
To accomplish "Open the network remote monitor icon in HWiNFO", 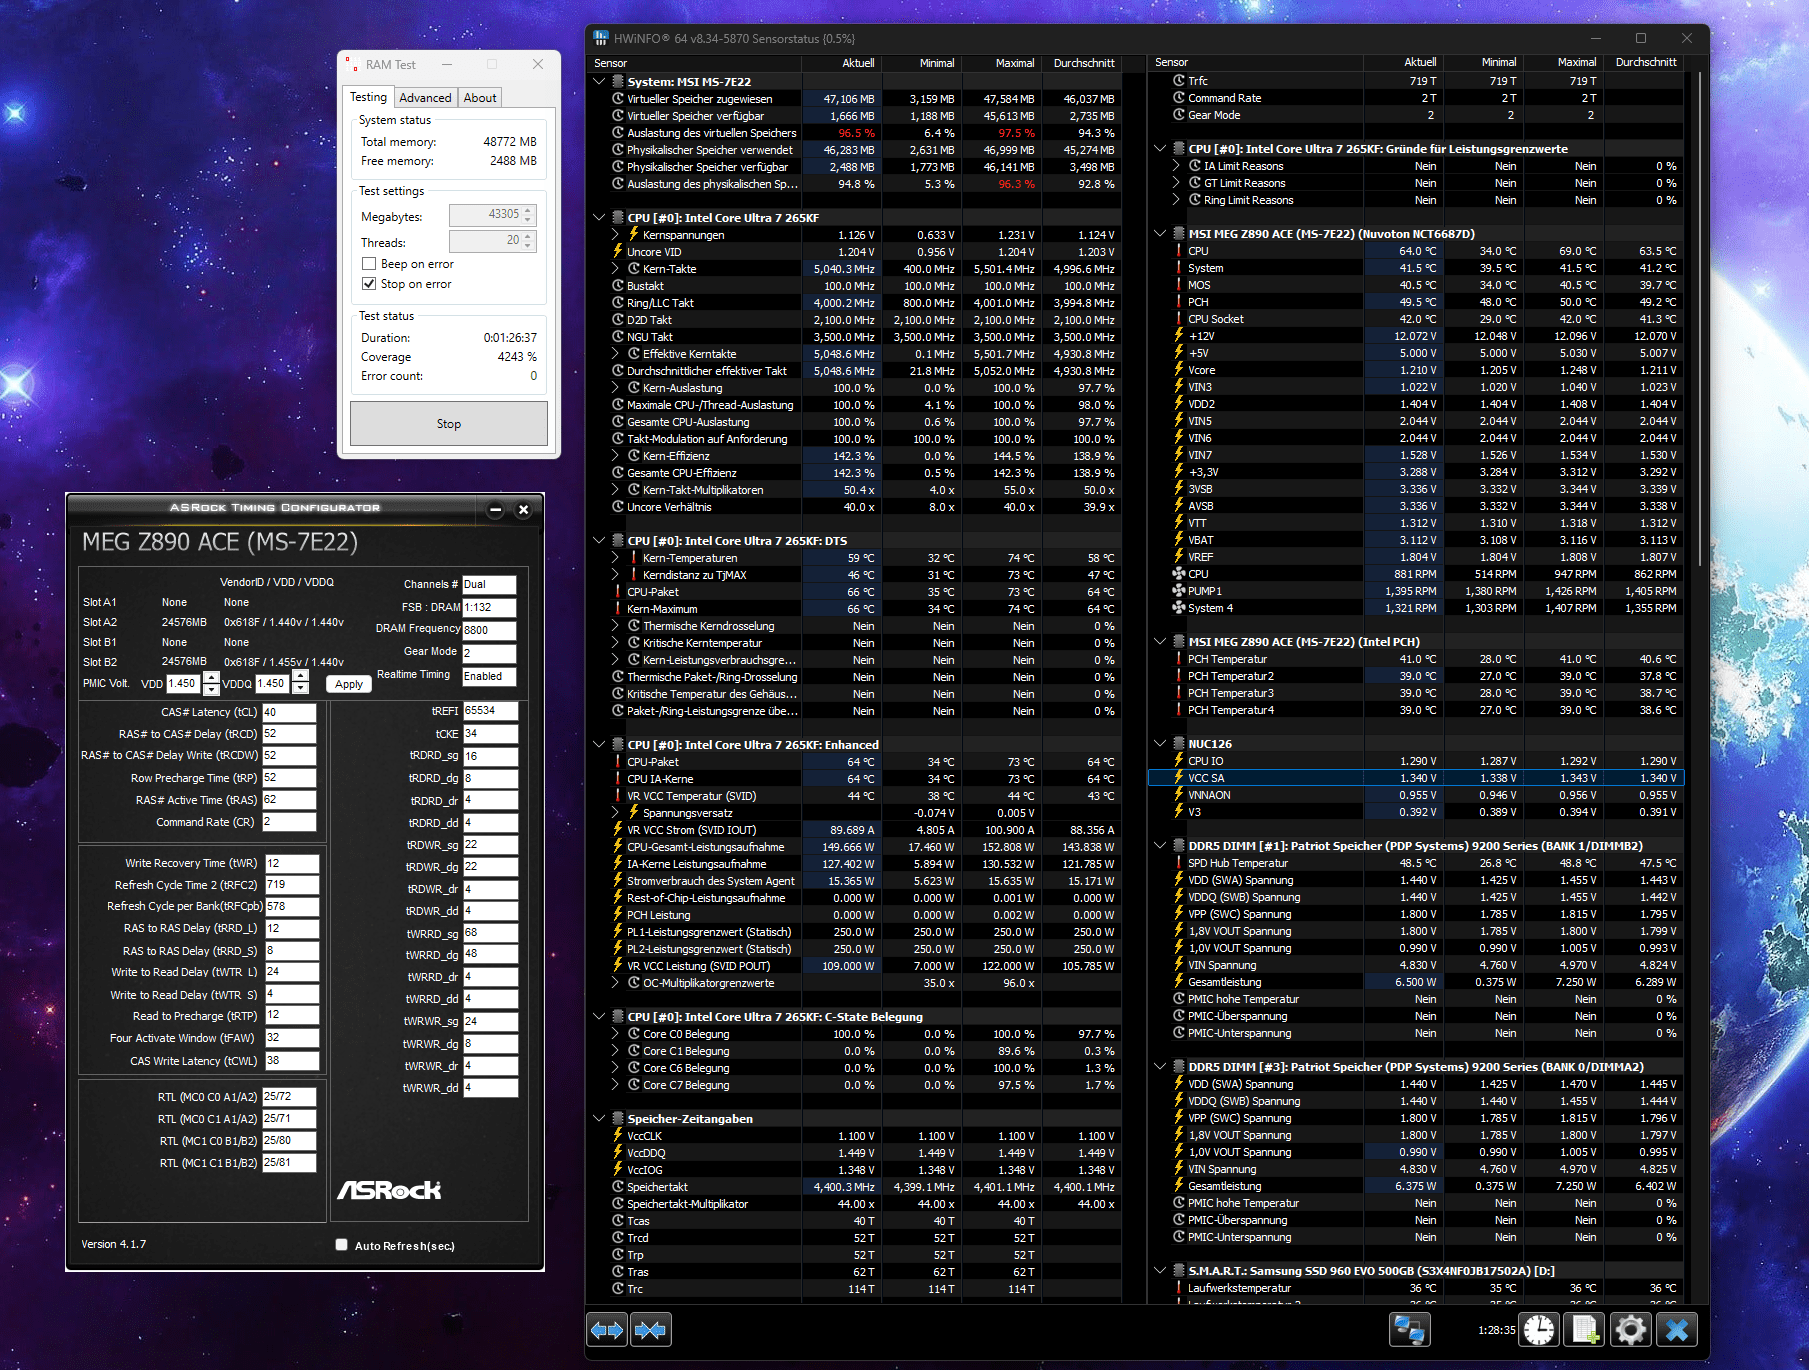I will click(x=1410, y=1330).
